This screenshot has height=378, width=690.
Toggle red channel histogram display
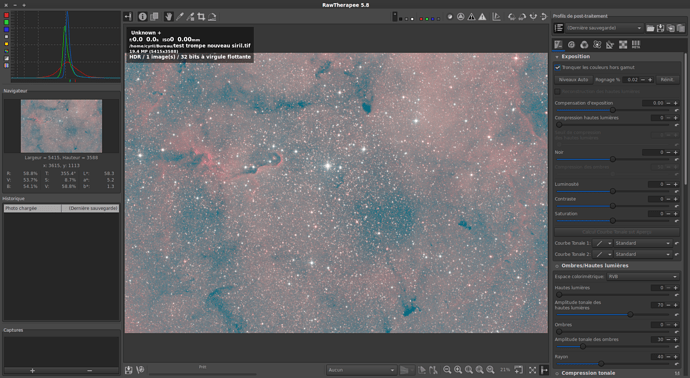click(6, 15)
